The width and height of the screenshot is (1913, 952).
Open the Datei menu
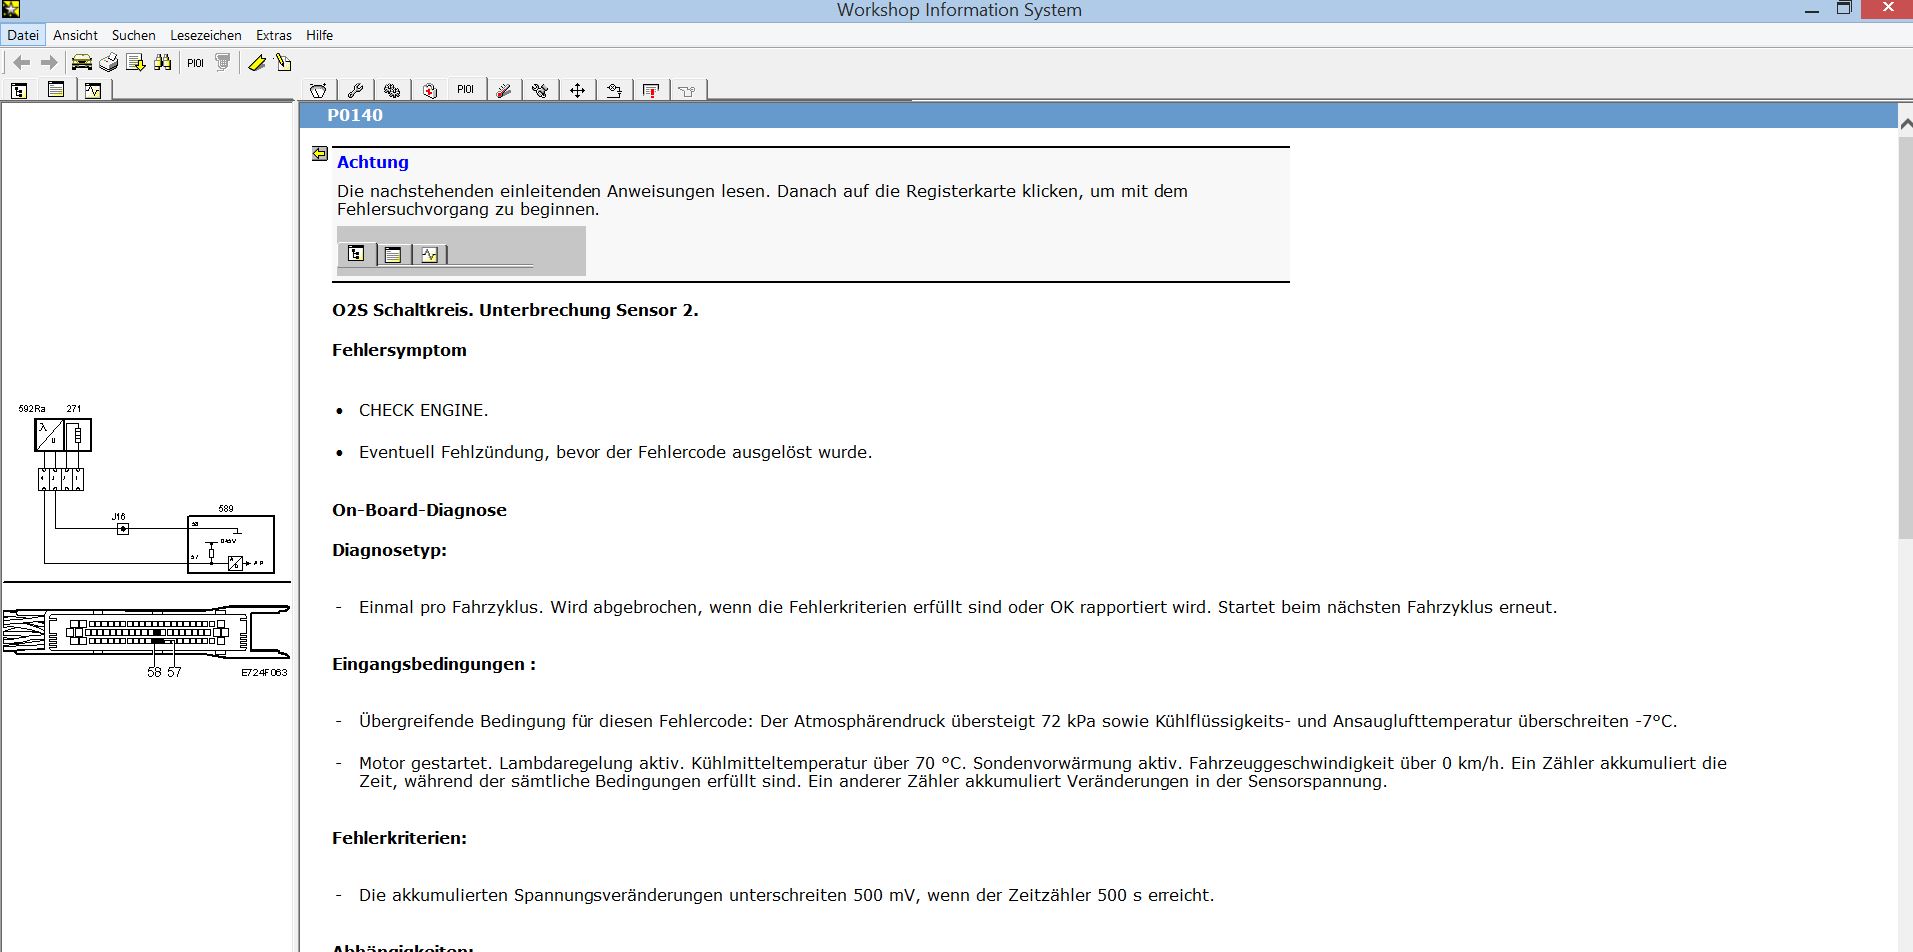point(23,35)
